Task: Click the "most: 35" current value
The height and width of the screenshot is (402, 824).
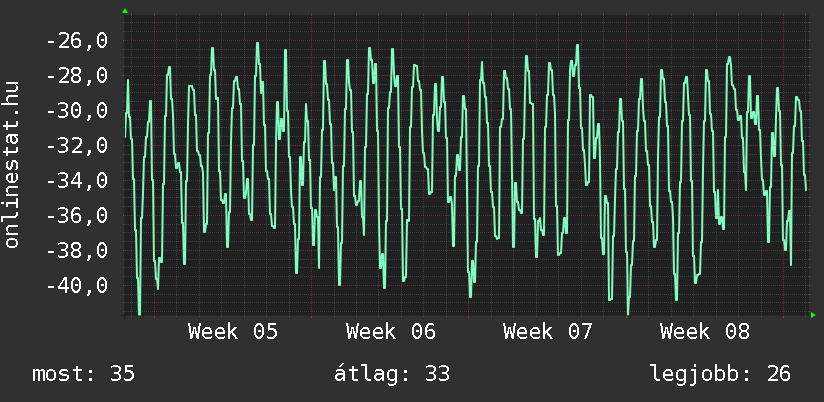Action: coord(84,374)
